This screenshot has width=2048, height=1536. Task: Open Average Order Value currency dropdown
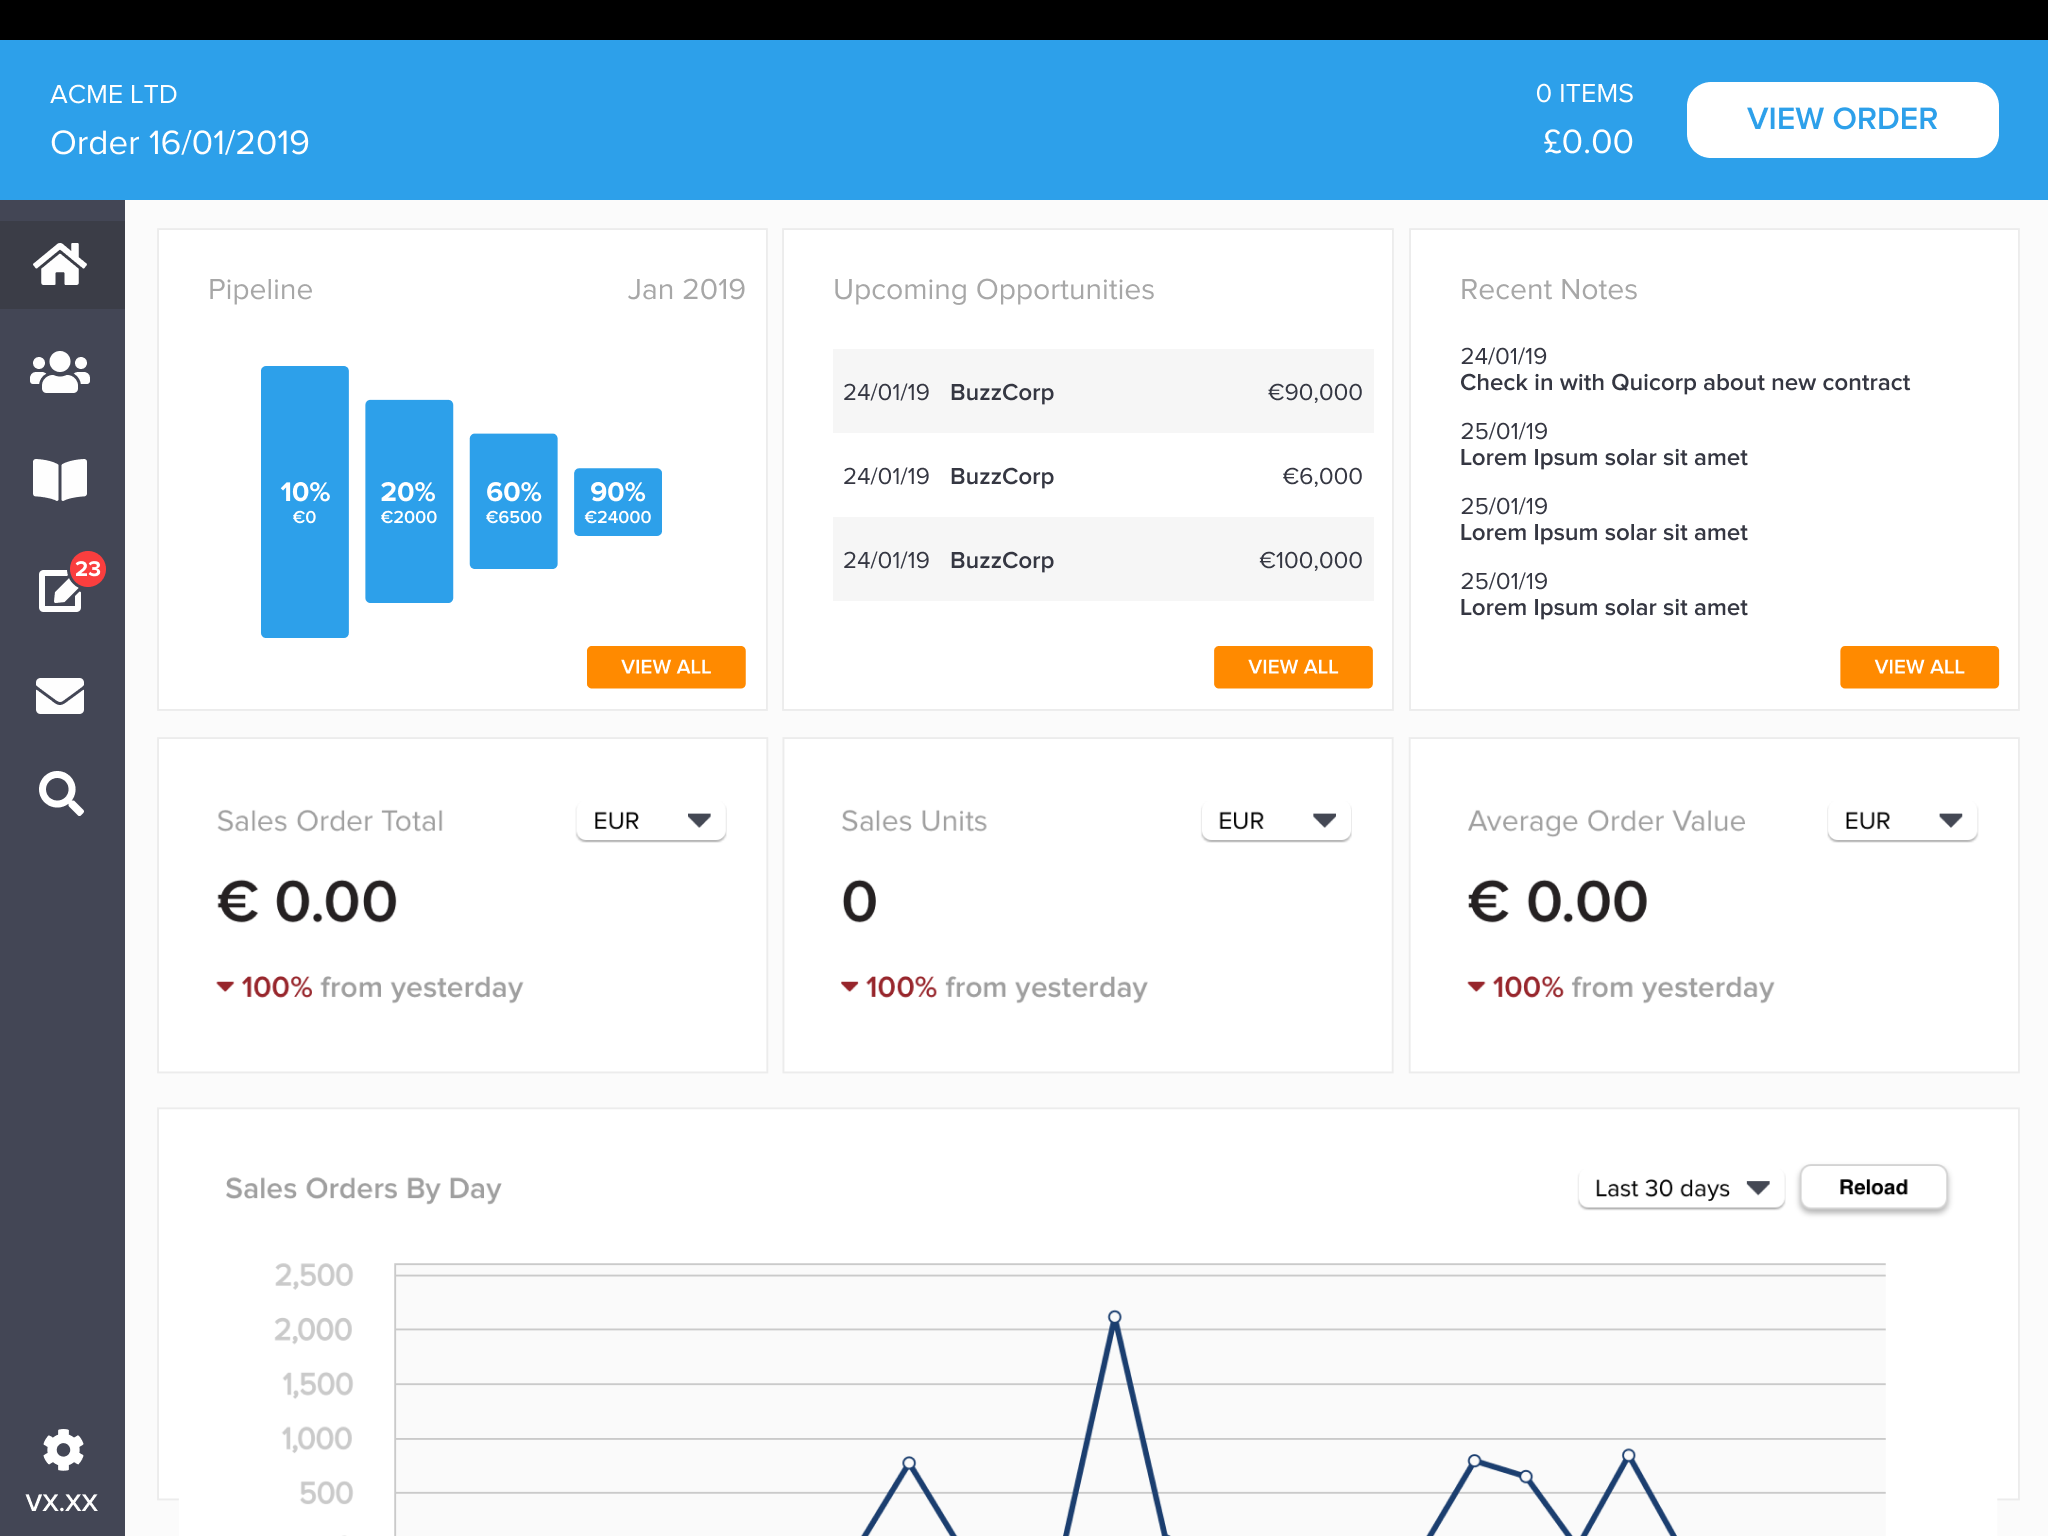tap(1902, 821)
